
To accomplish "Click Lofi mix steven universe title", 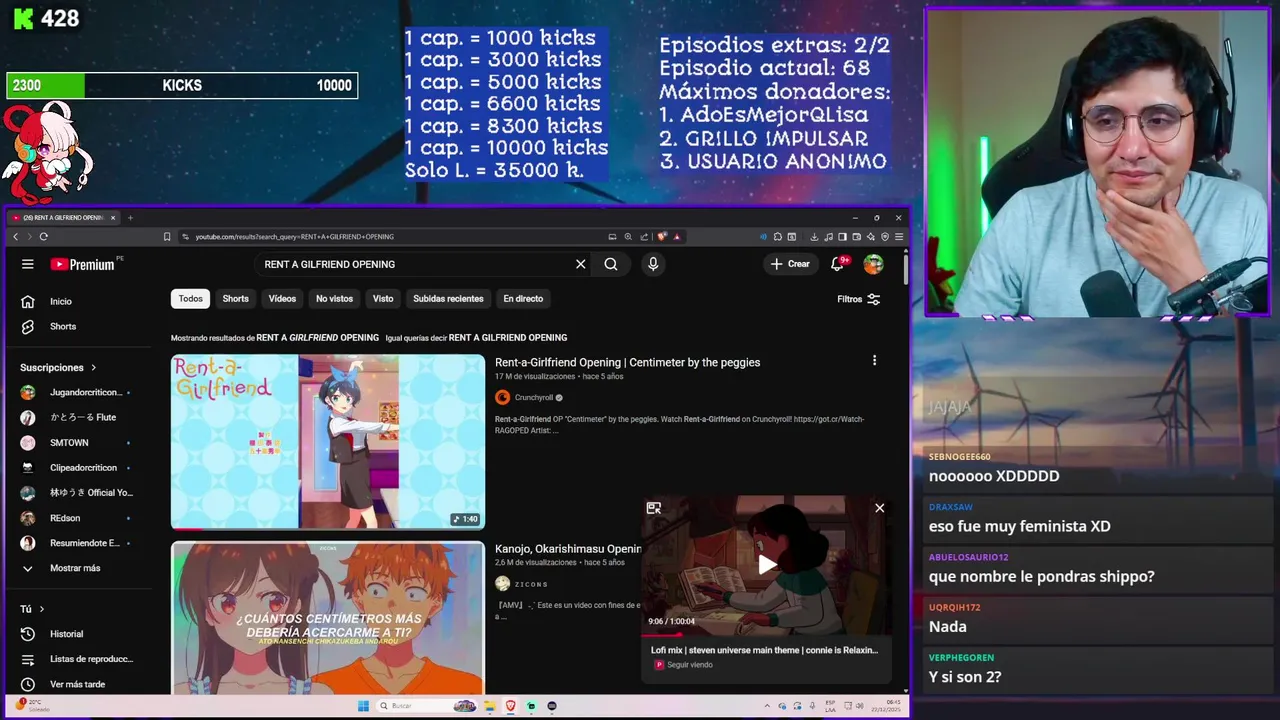I will tap(764, 650).
